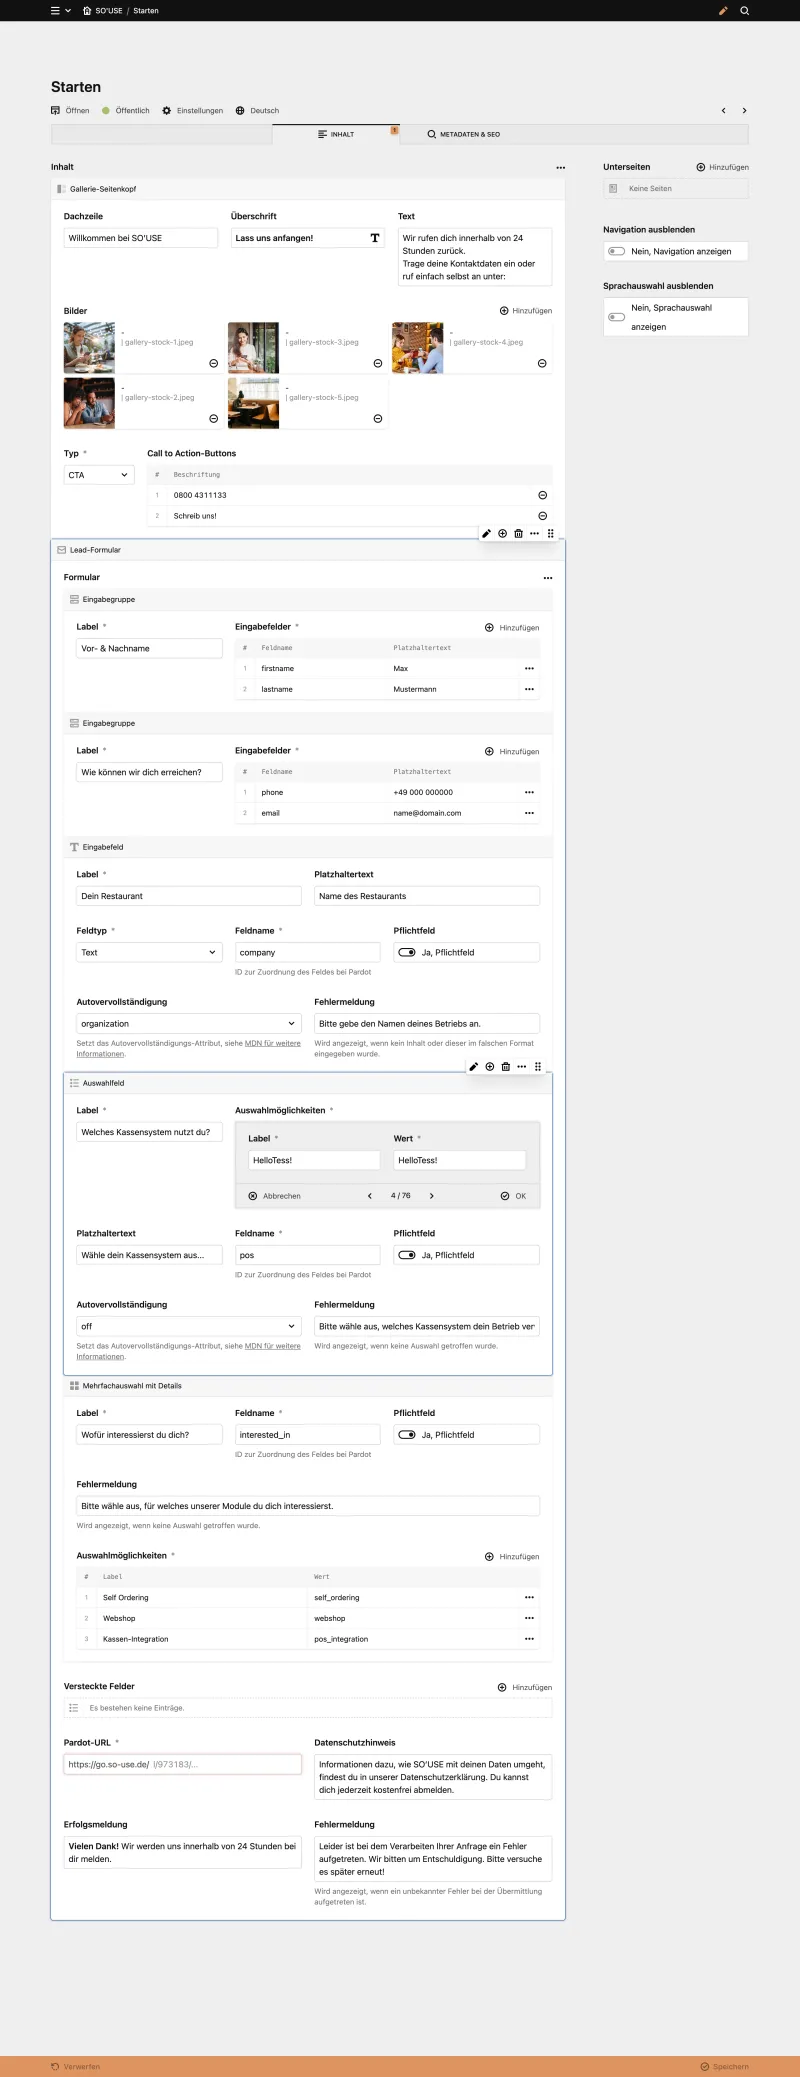800x2077 pixels.
Task: Click plus-circle icon above Lead-Formular block
Action: tap(502, 534)
